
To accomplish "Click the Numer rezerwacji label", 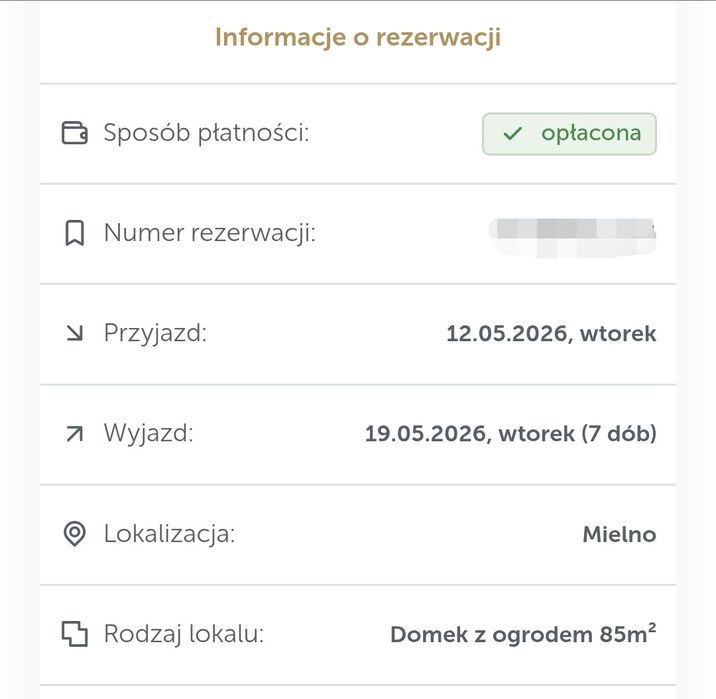I will pyautogui.click(x=210, y=234).
